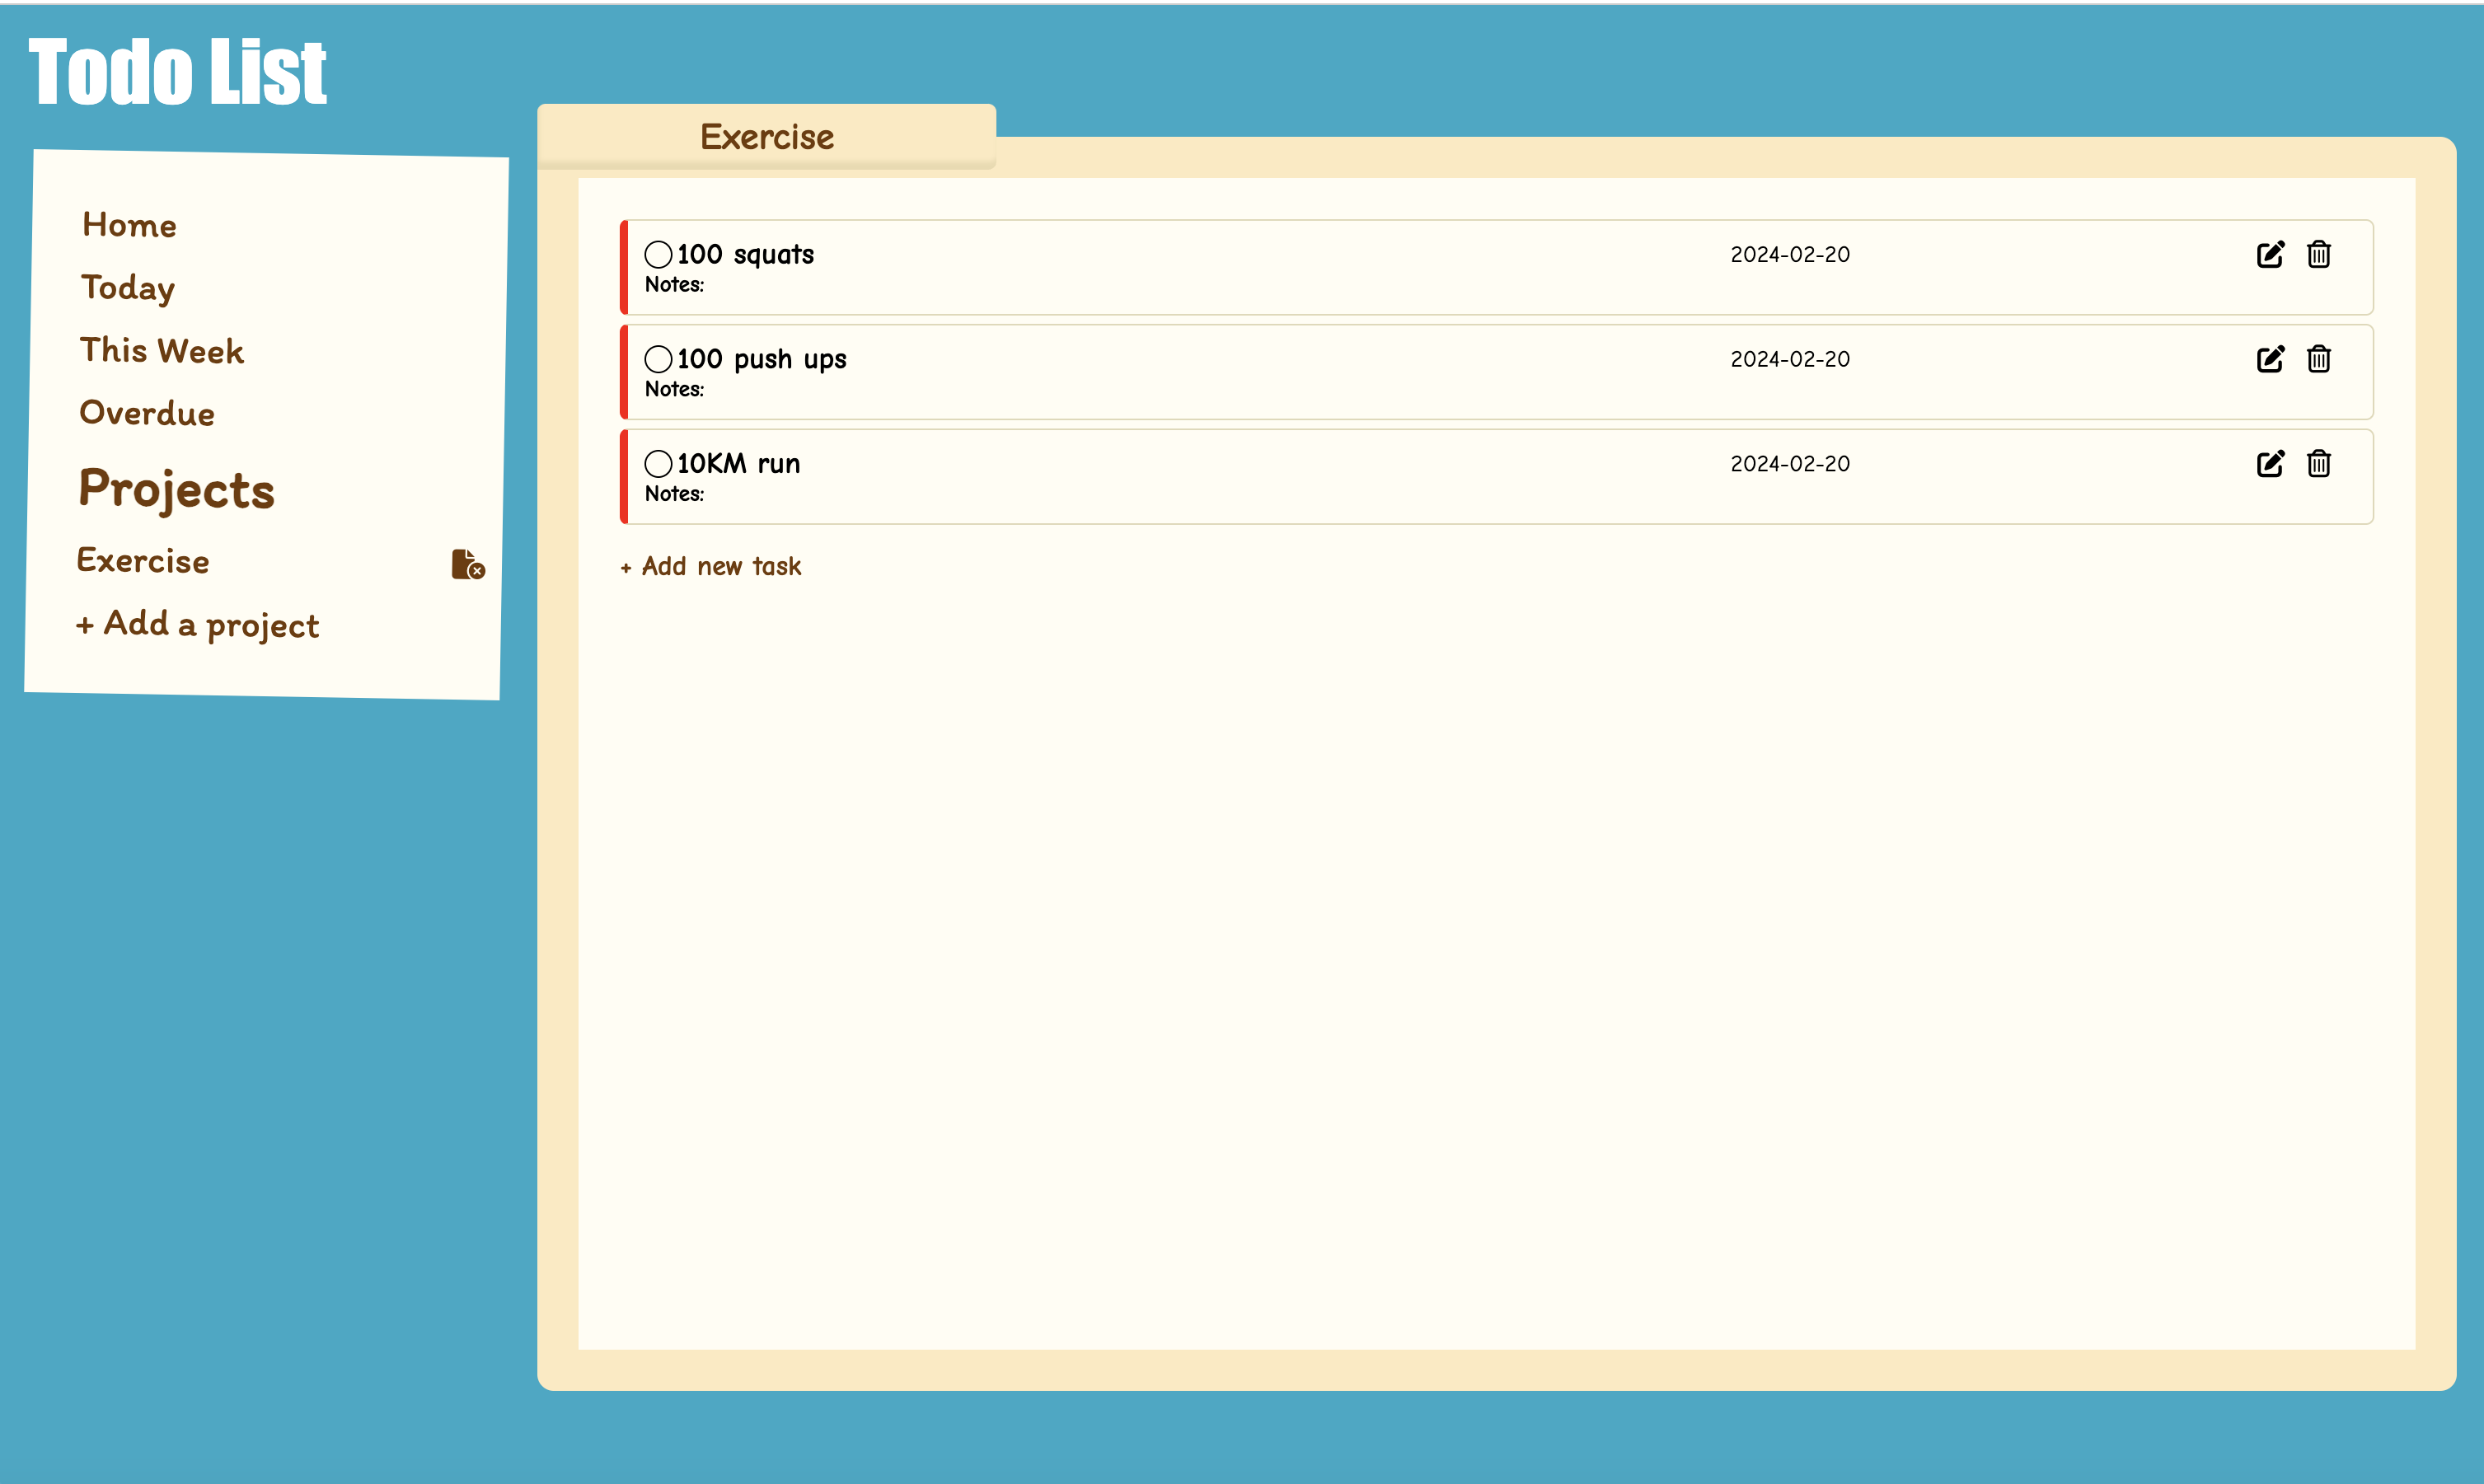Remove the Exercise project via file icon

pos(467,564)
